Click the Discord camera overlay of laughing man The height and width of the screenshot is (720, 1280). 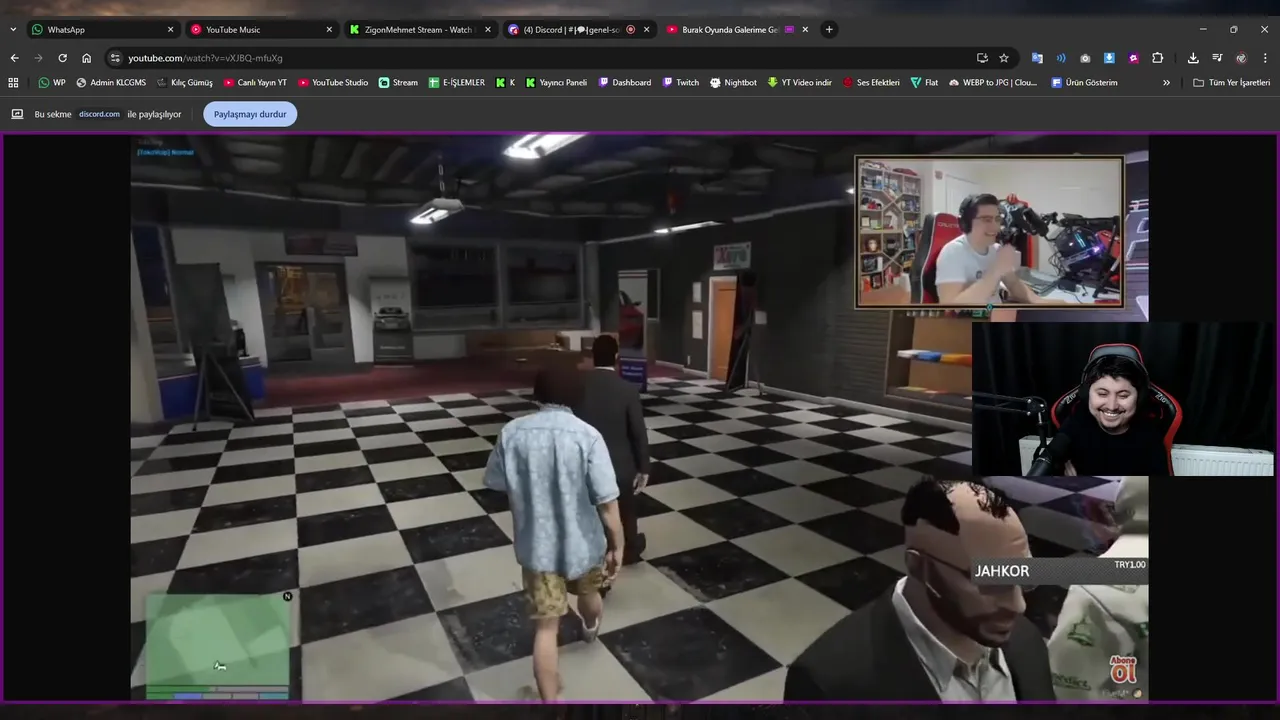pyautogui.click(x=1125, y=399)
